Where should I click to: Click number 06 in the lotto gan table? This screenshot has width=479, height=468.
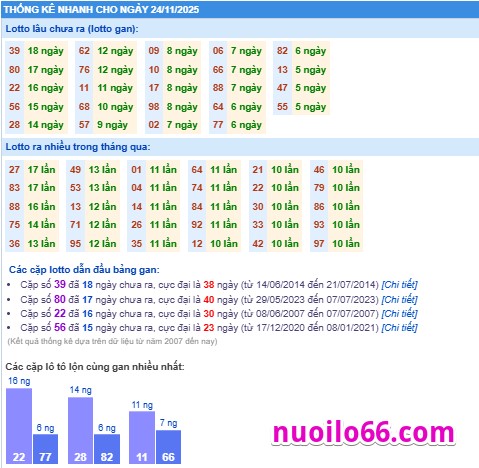pyautogui.click(x=218, y=51)
